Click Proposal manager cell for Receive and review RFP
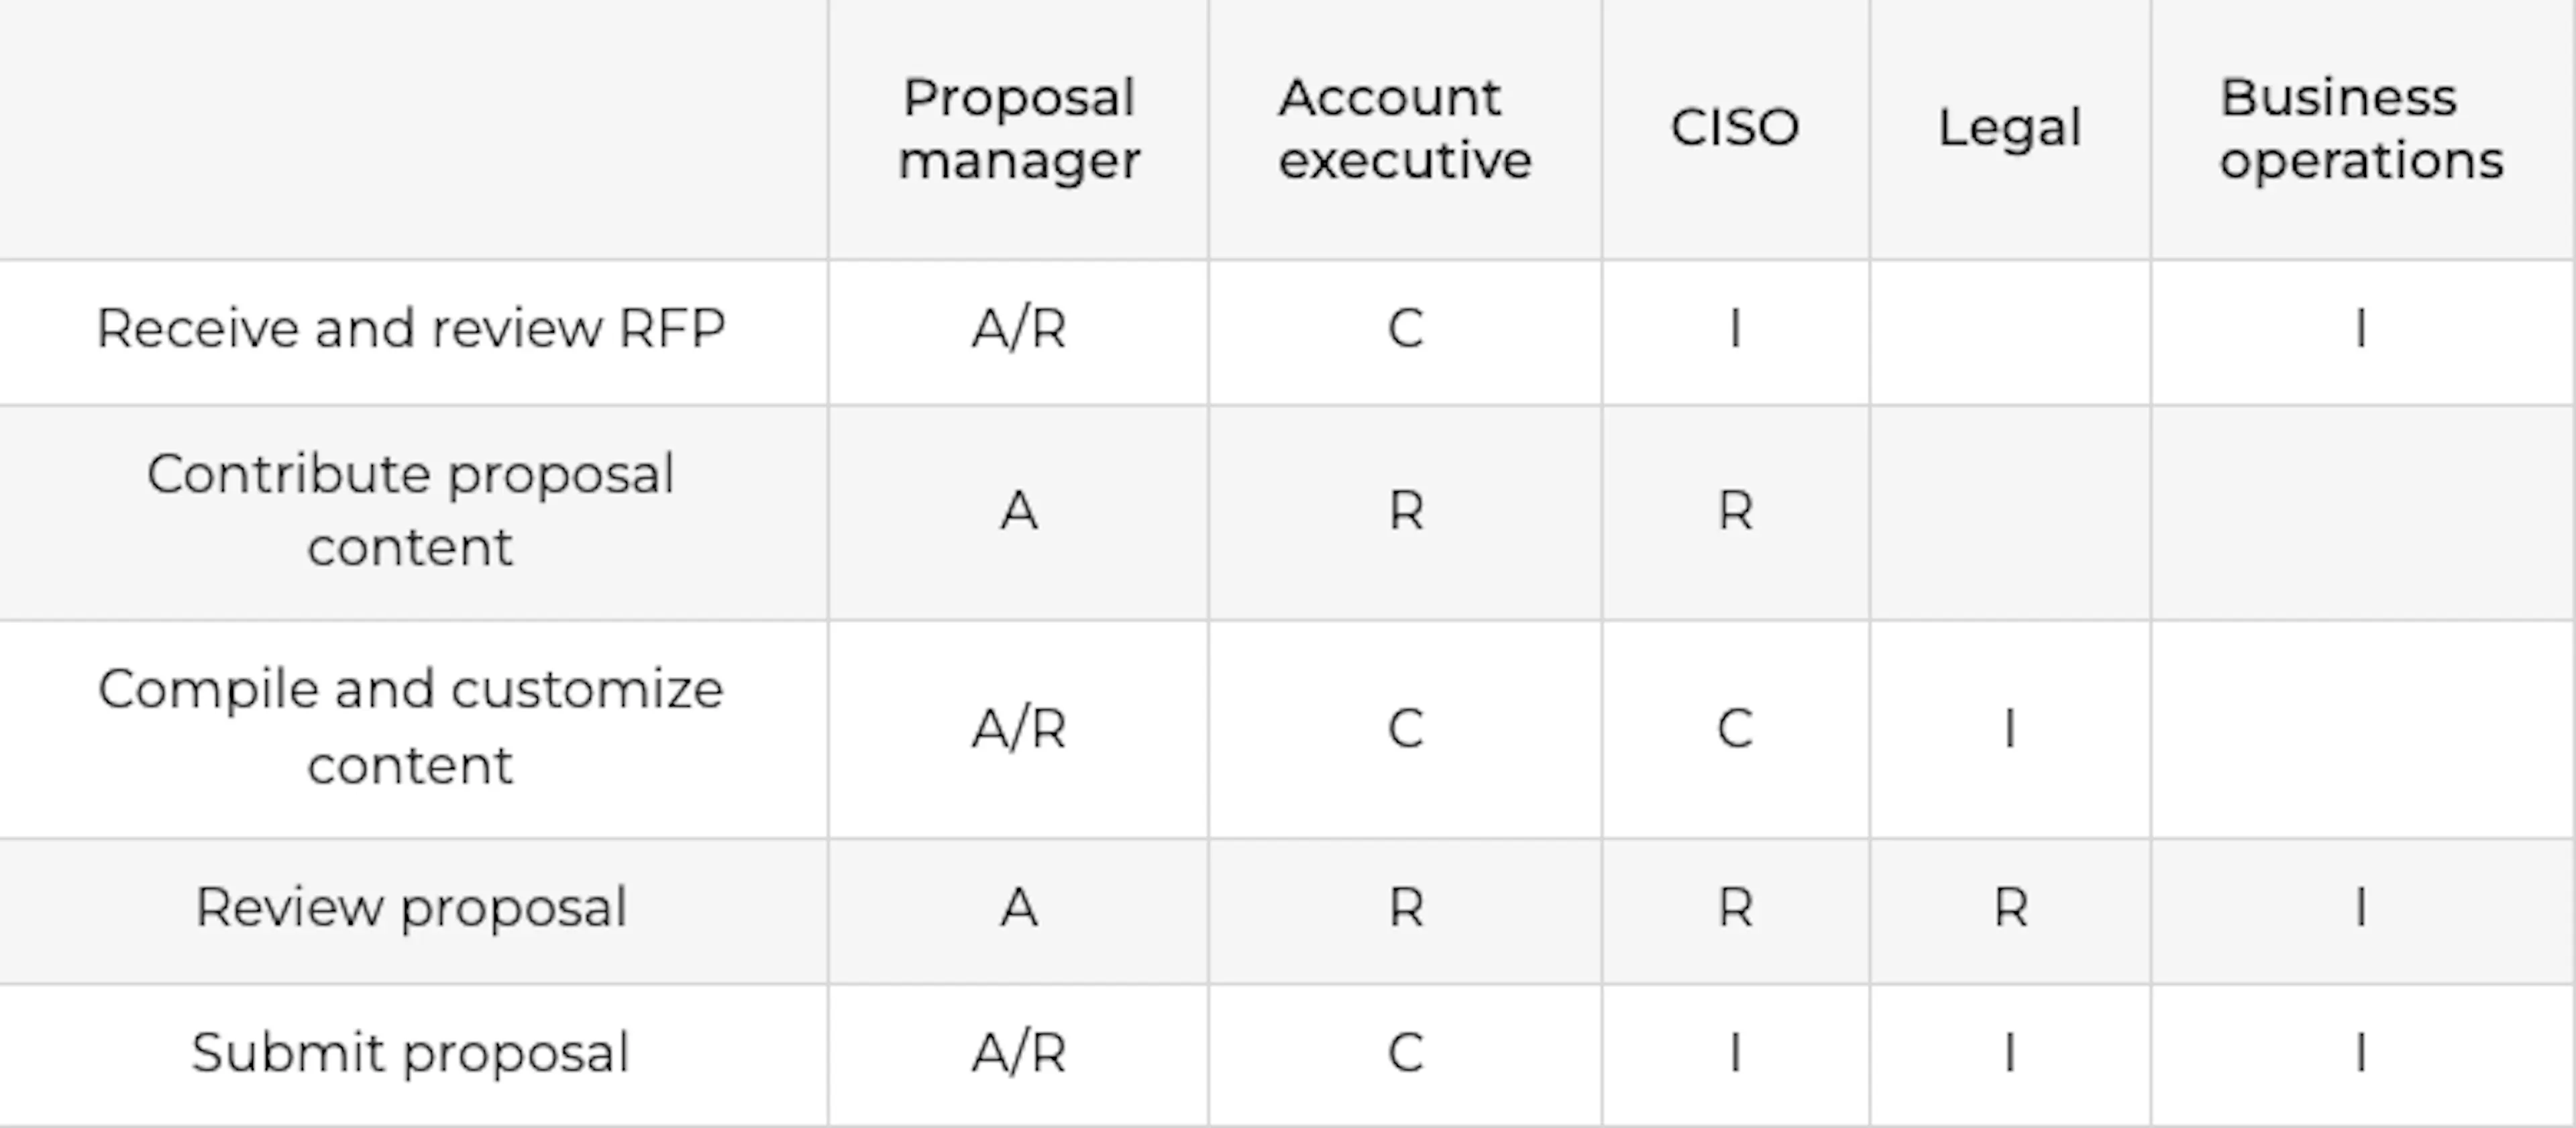This screenshot has width=2576, height=1128. click(1018, 329)
